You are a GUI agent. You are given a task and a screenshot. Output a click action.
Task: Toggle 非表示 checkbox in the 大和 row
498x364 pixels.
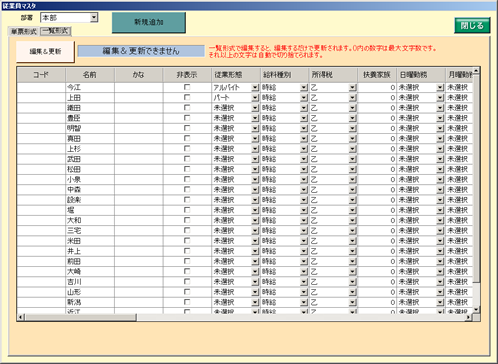(187, 220)
